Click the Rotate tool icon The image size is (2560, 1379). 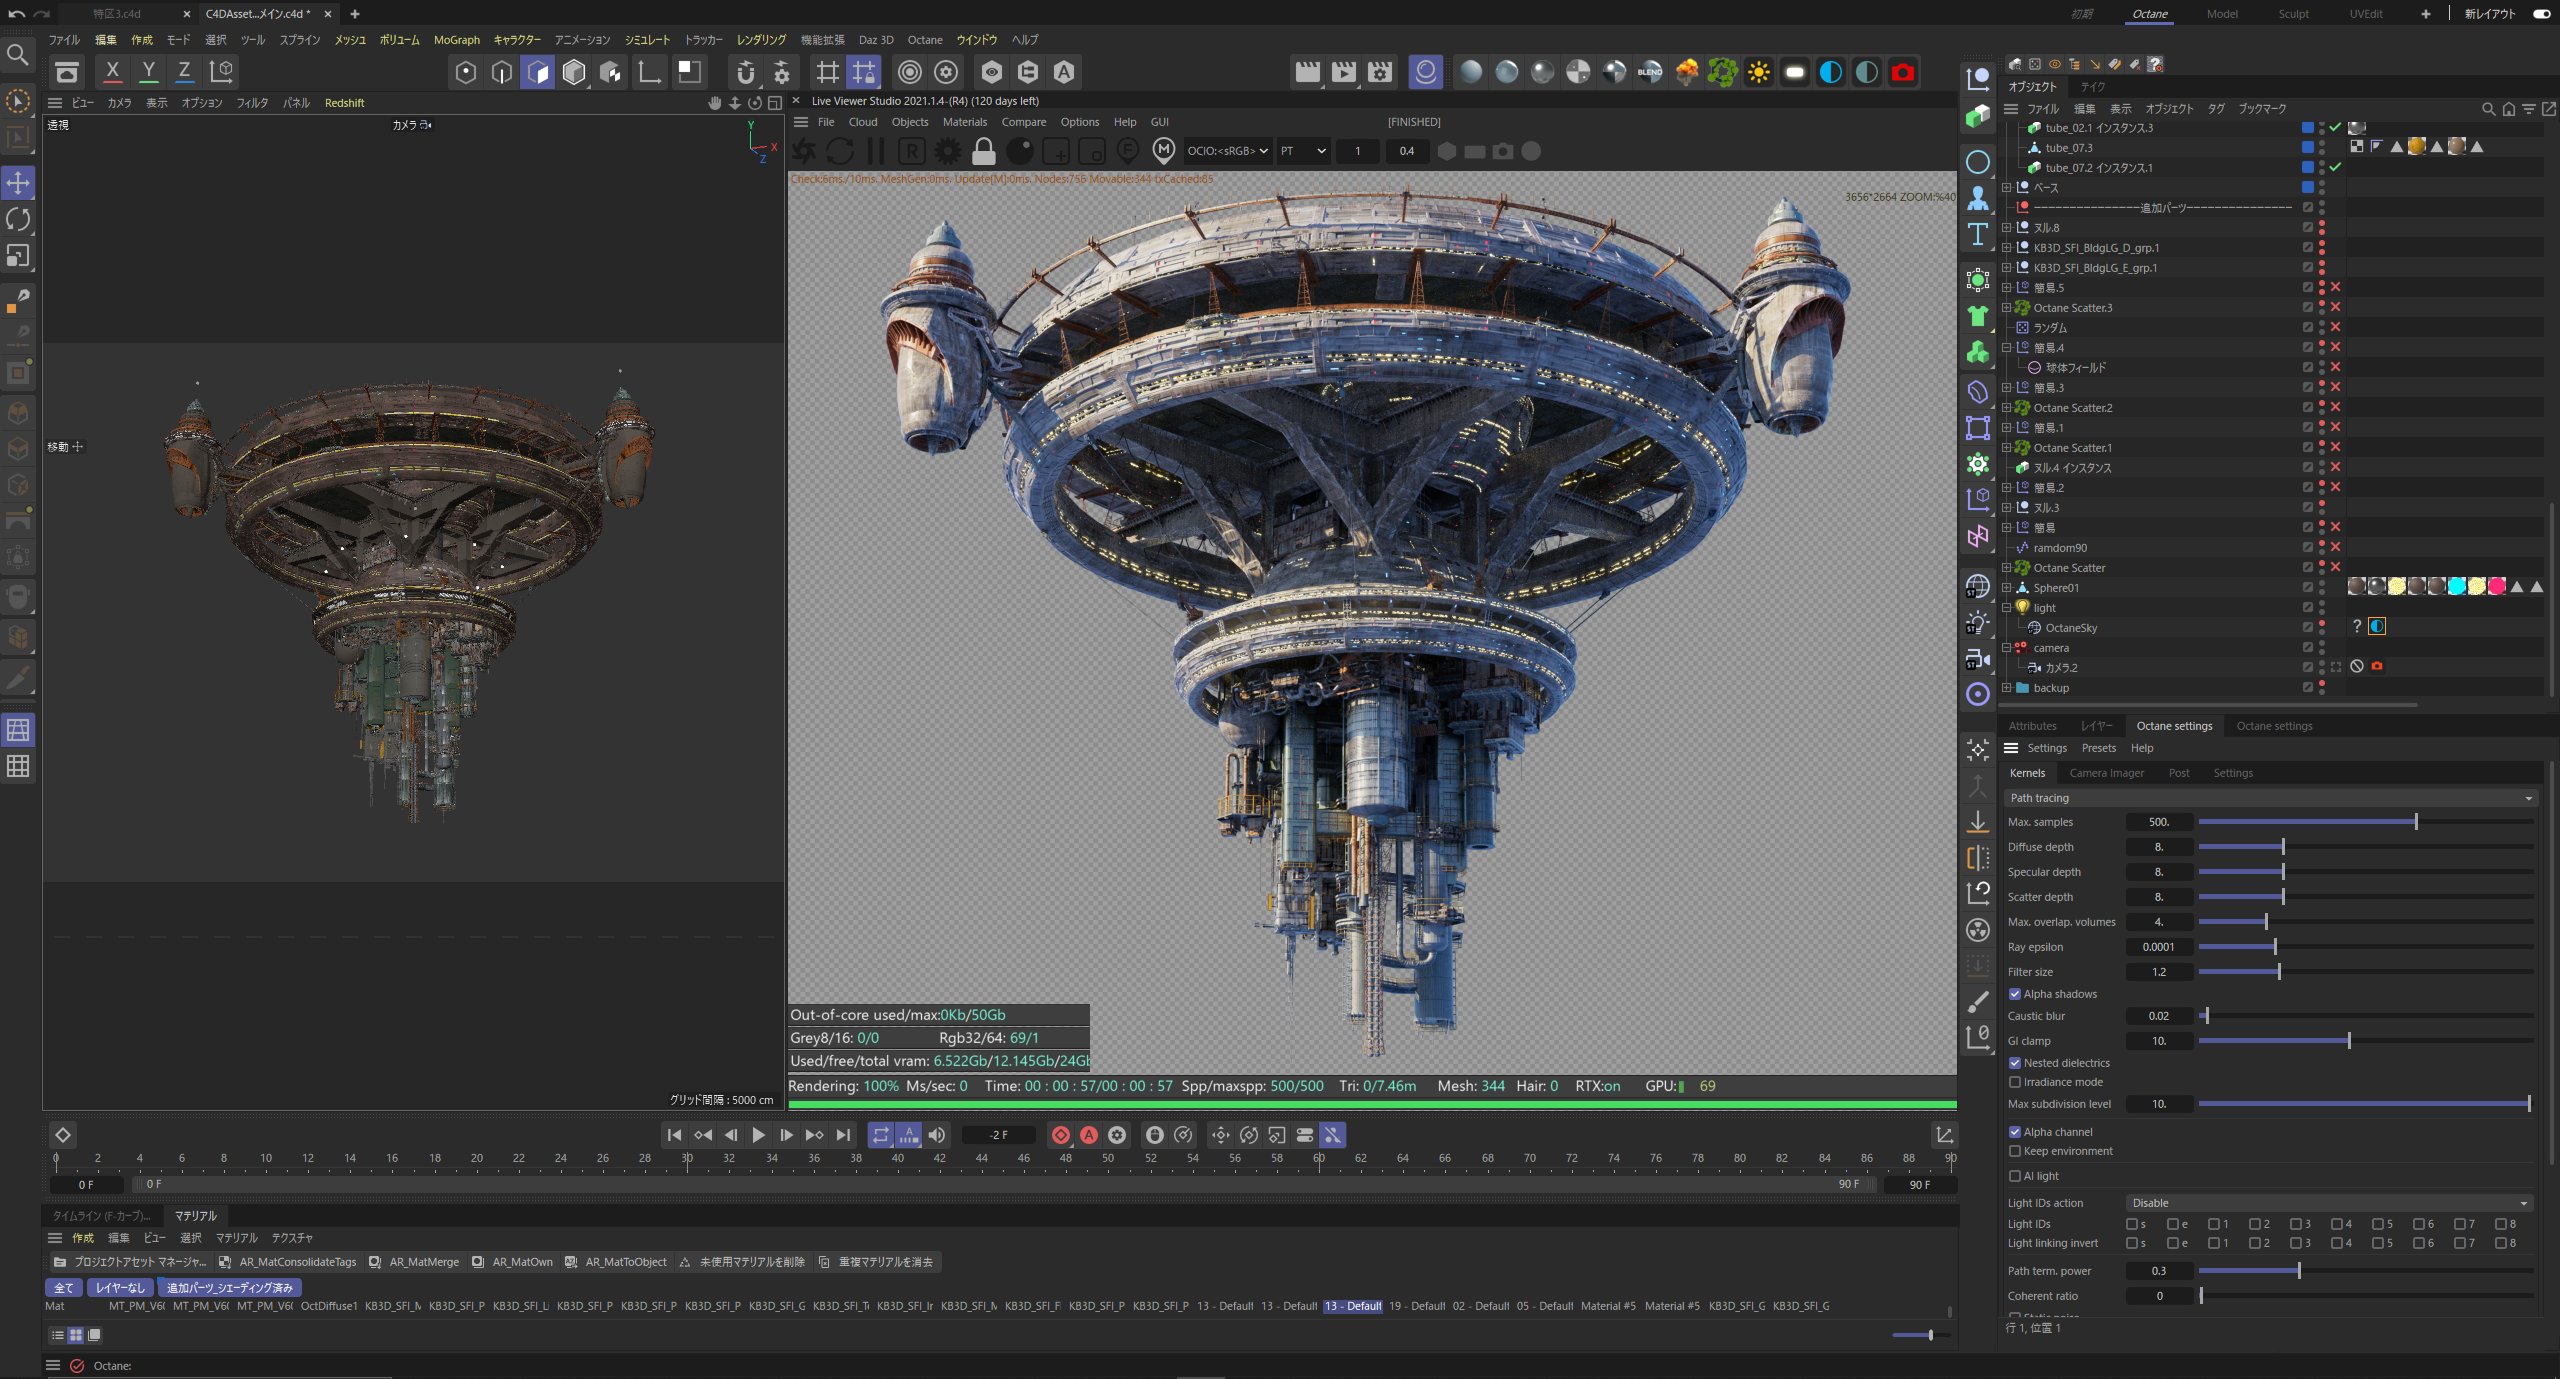(18, 219)
